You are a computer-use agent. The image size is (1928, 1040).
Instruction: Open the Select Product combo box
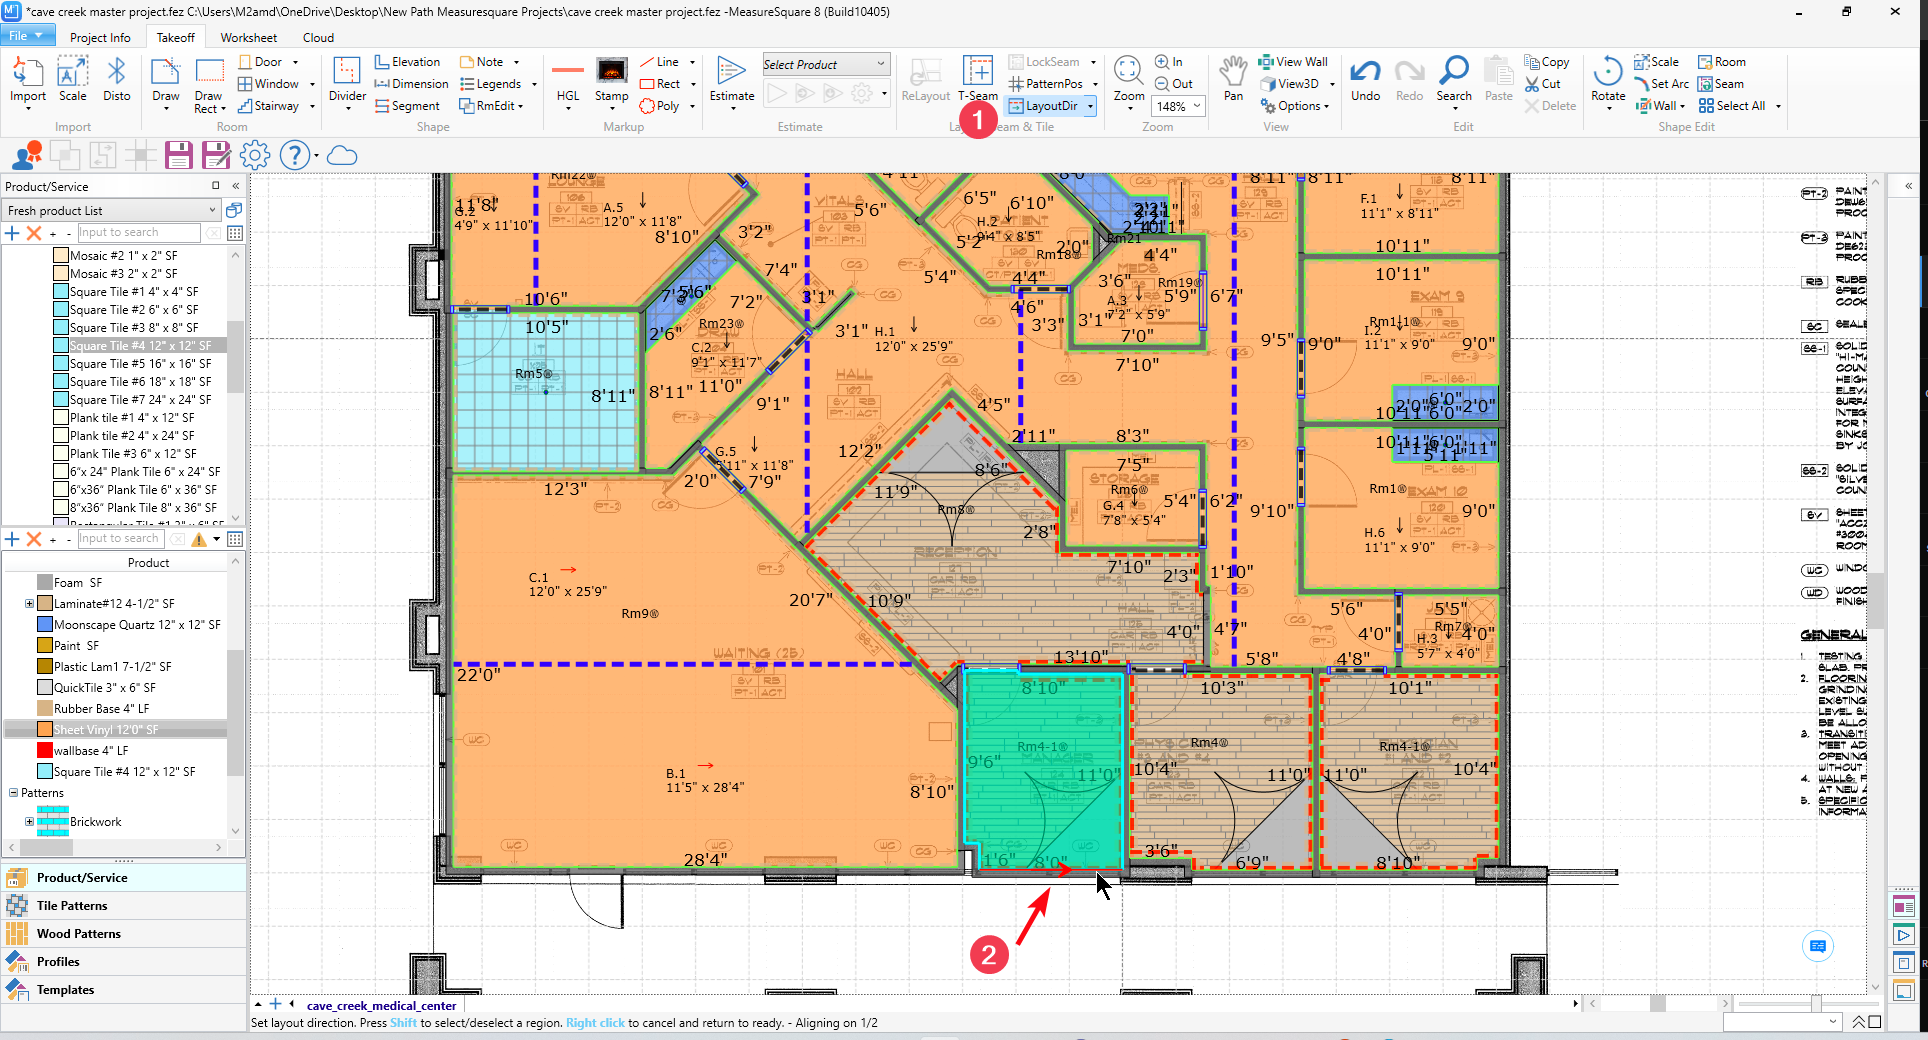(825, 65)
